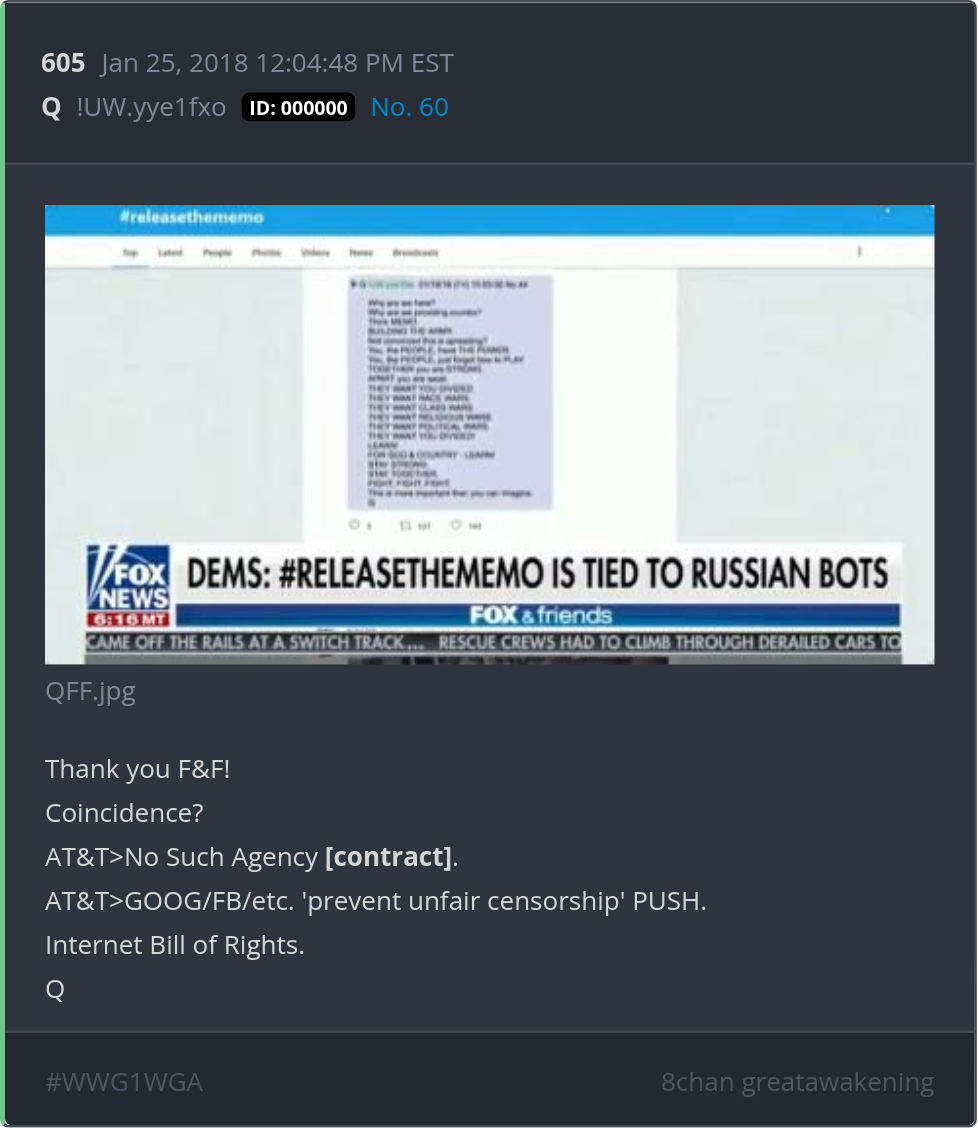
Task: Click the #releasethememo heading in image
Action: (x=191, y=217)
